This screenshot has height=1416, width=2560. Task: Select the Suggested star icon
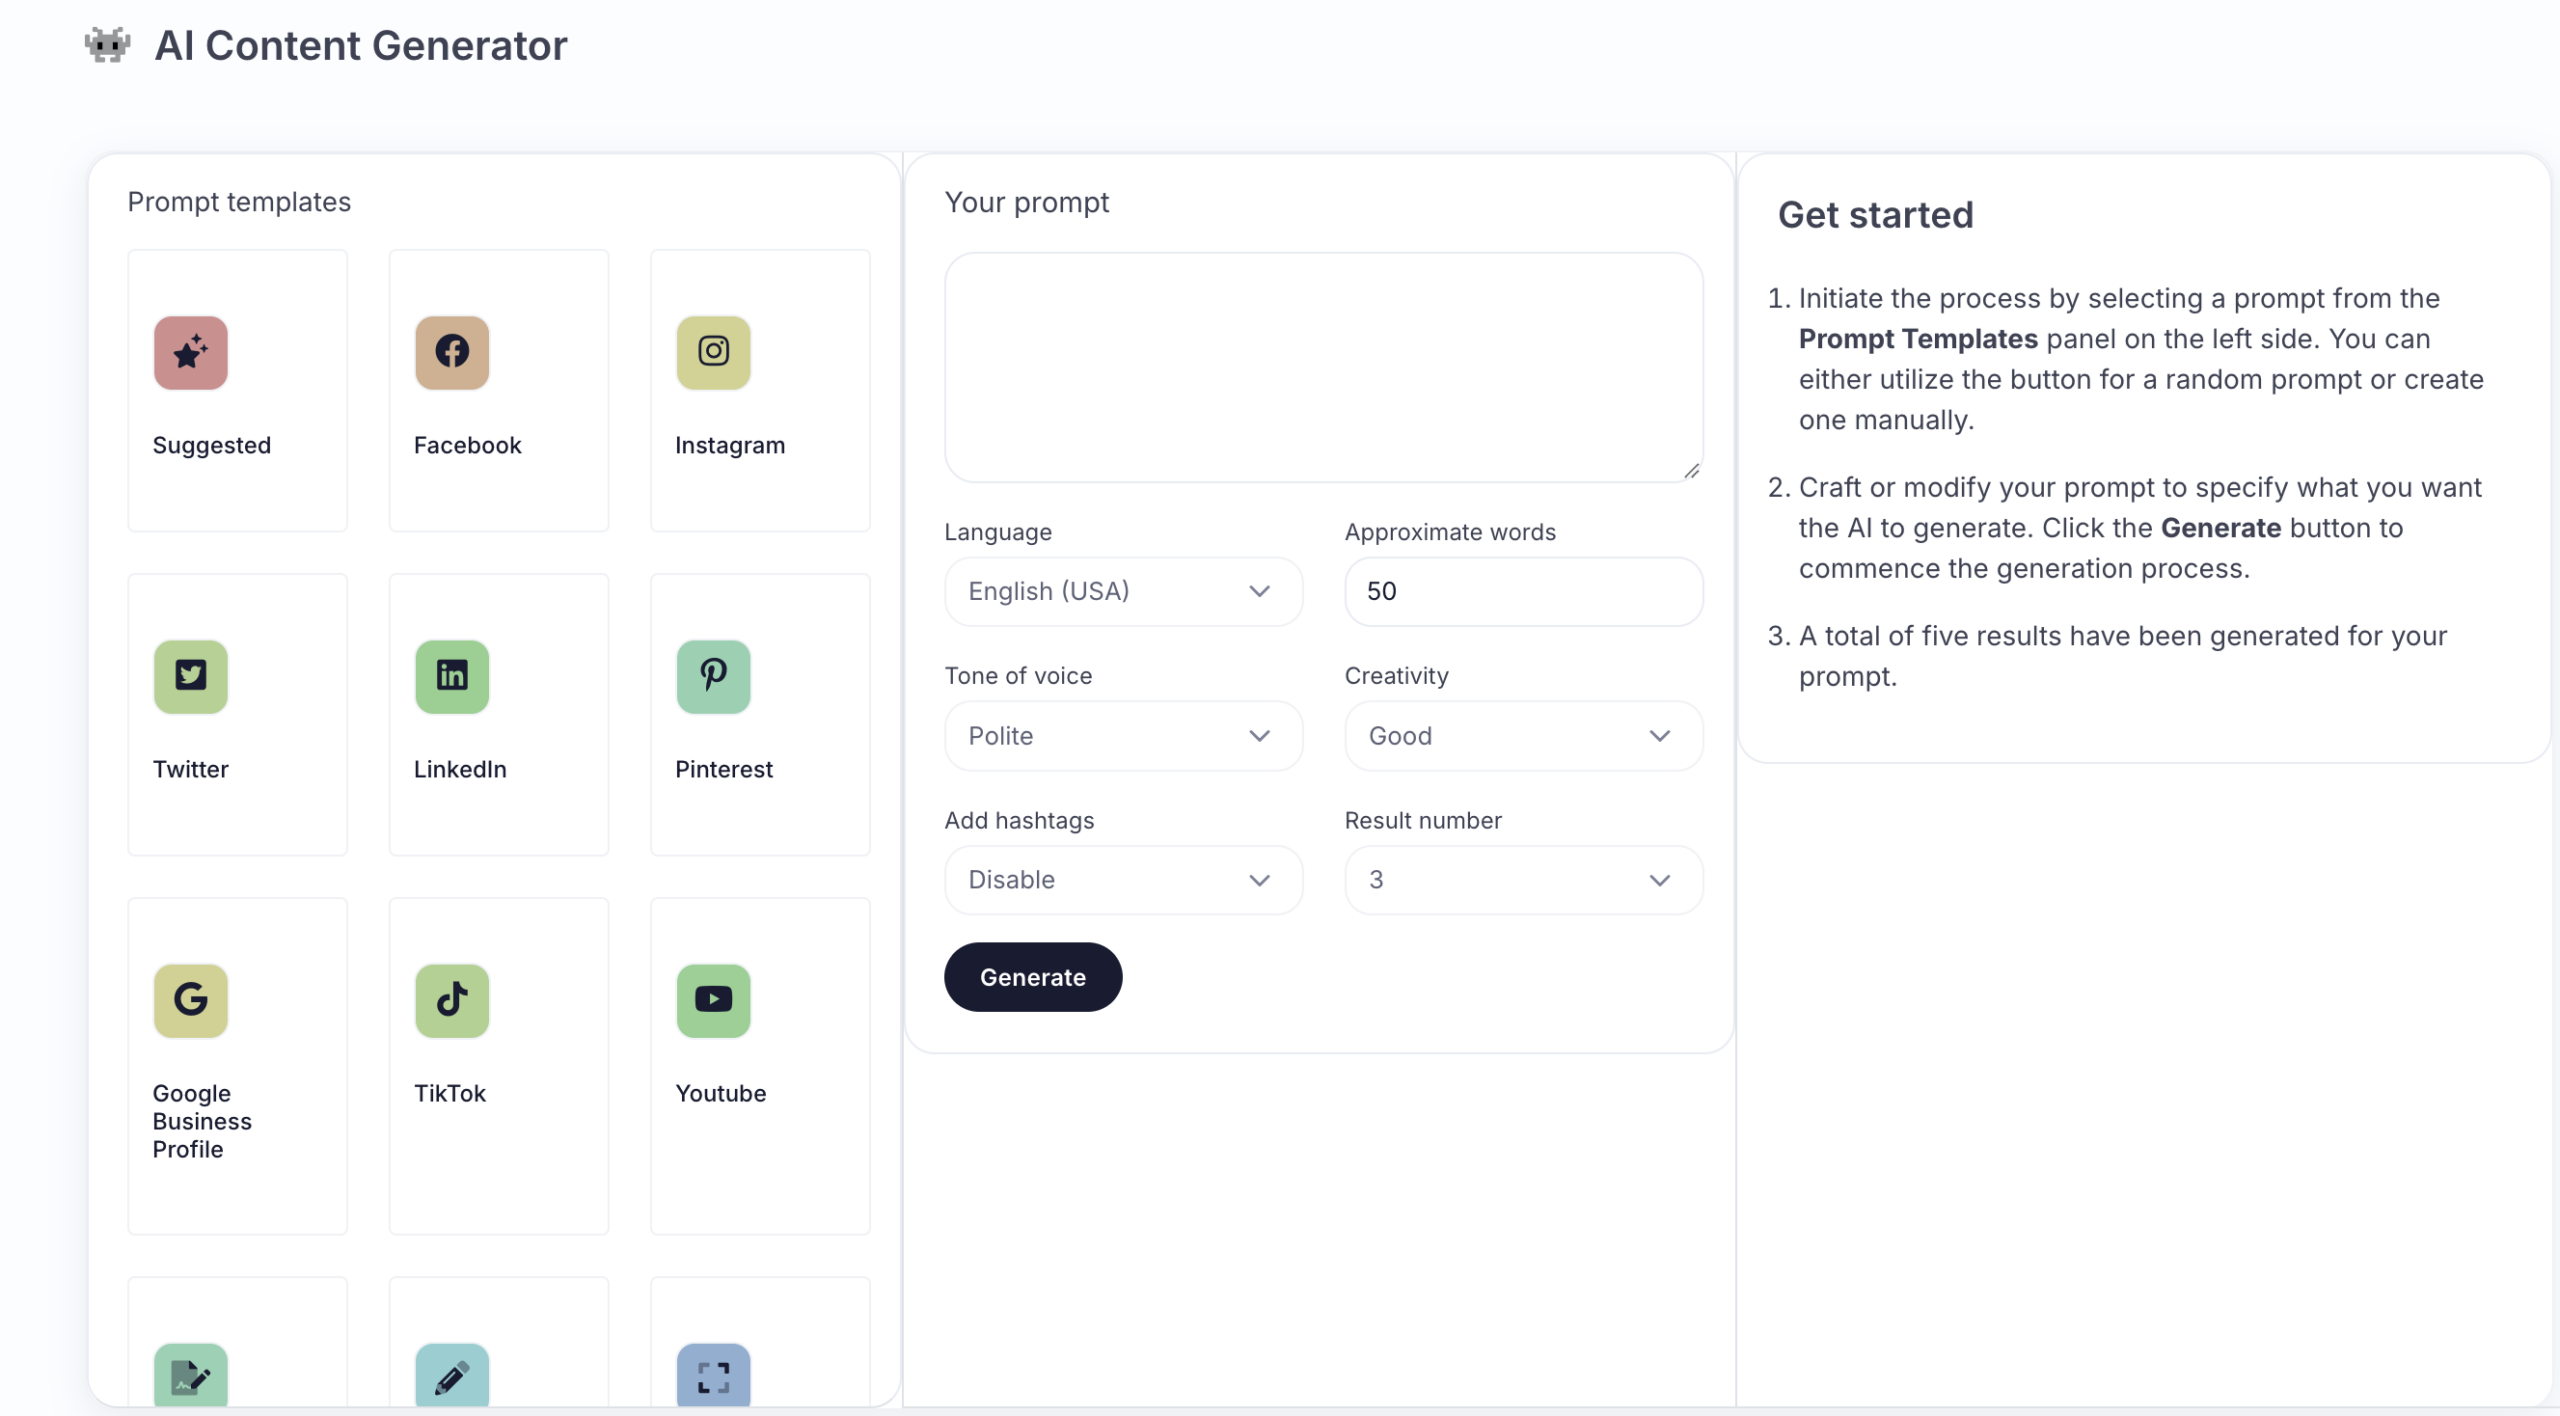pos(191,353)
